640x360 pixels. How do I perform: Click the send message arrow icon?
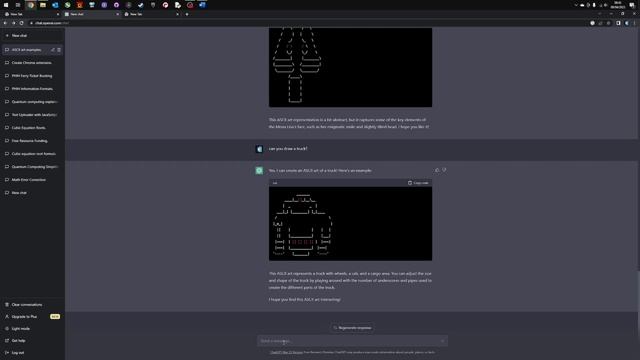point(442,341)
